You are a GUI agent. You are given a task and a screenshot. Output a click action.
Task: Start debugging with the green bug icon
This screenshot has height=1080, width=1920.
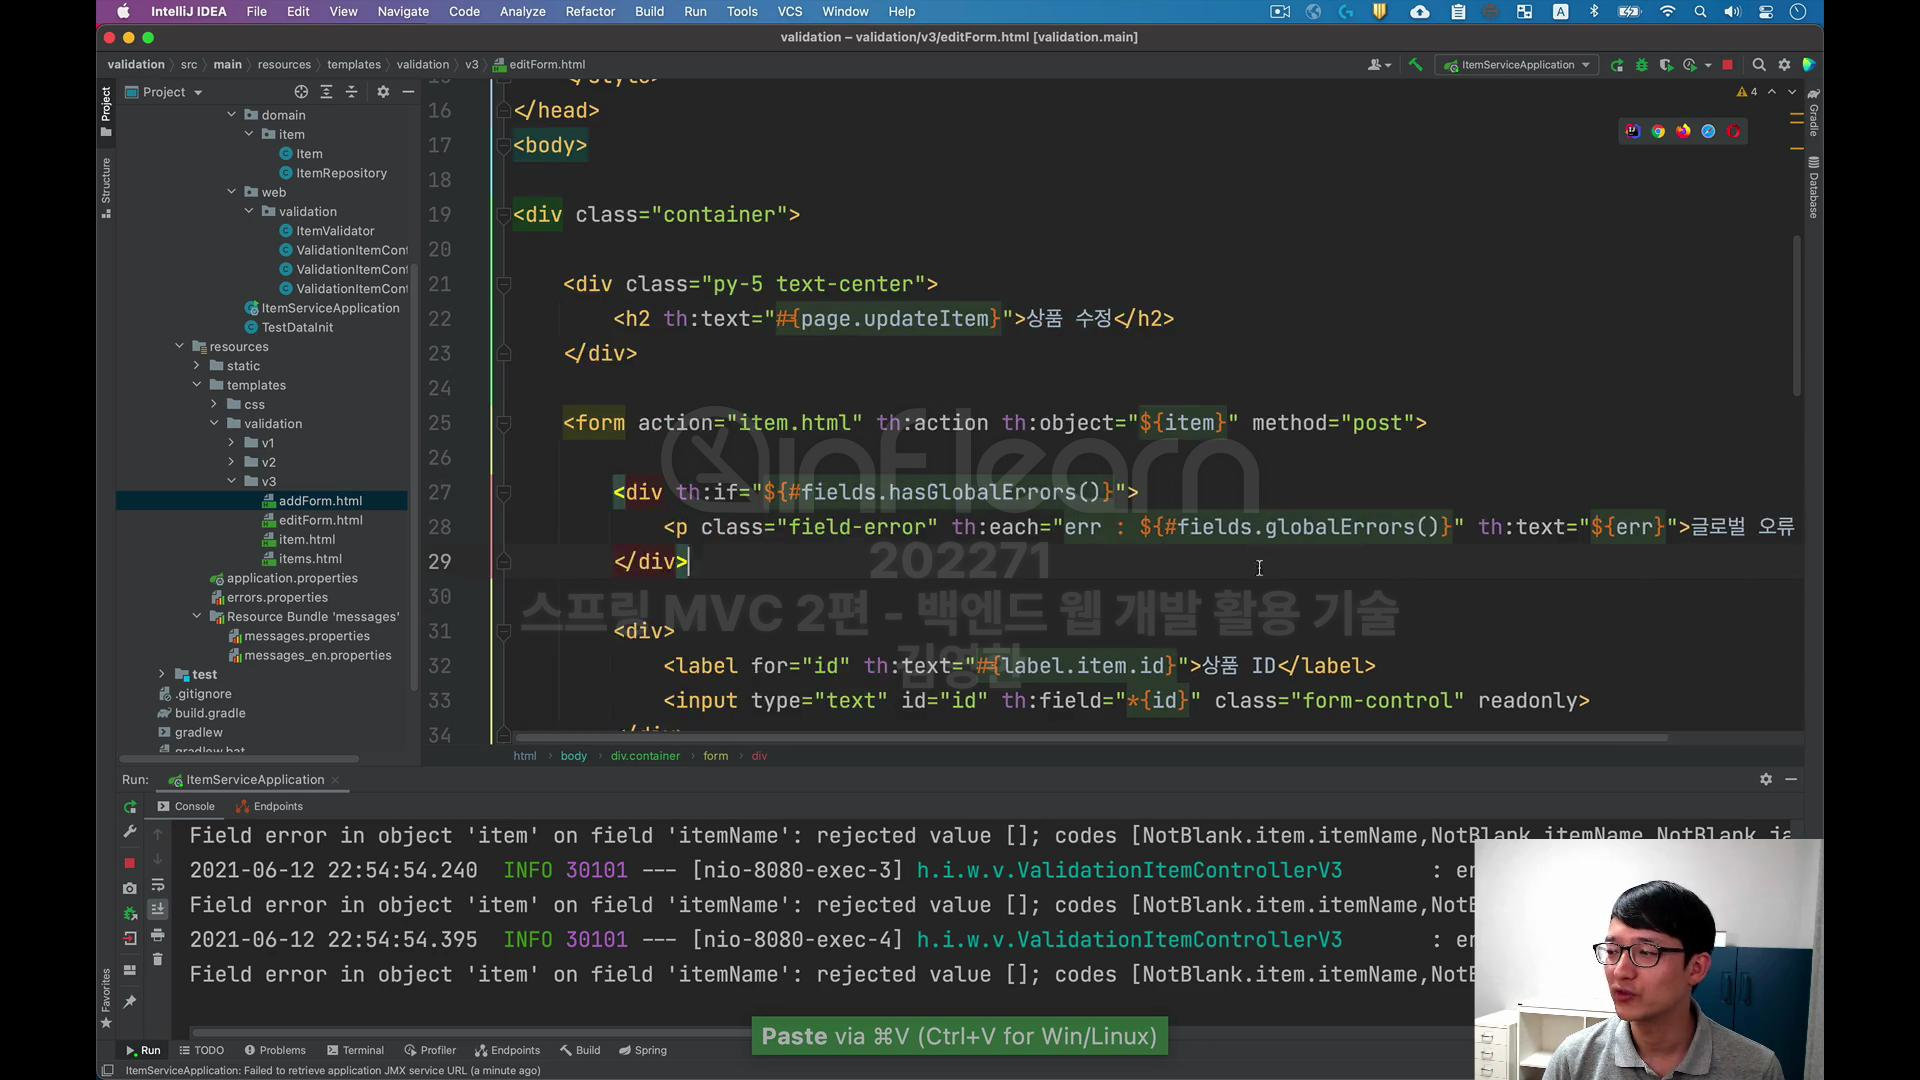(x=1641, y=65)
